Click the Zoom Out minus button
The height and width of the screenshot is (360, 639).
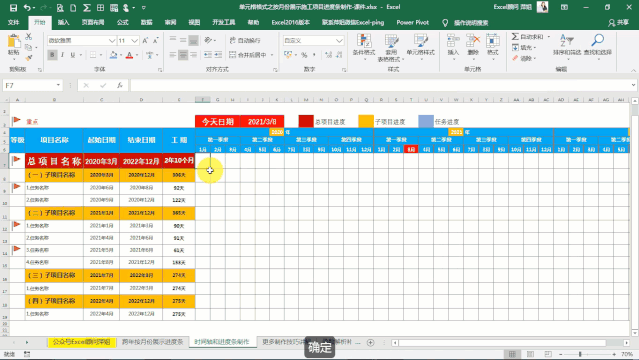click(561, 354)
